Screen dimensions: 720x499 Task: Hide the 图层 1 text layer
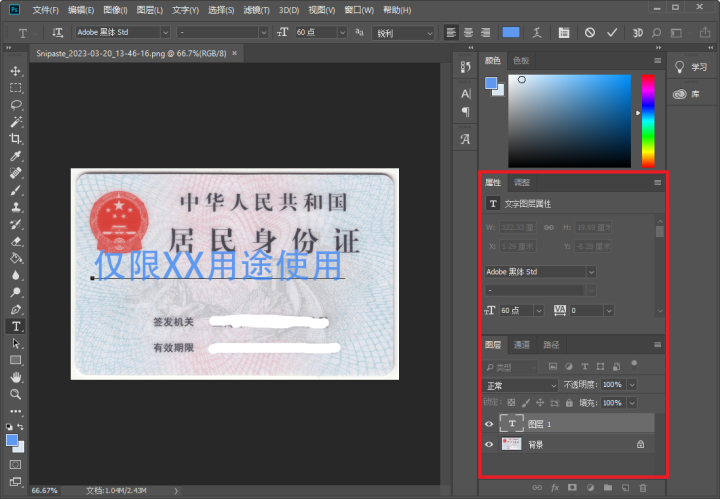[x=489, y=424]
